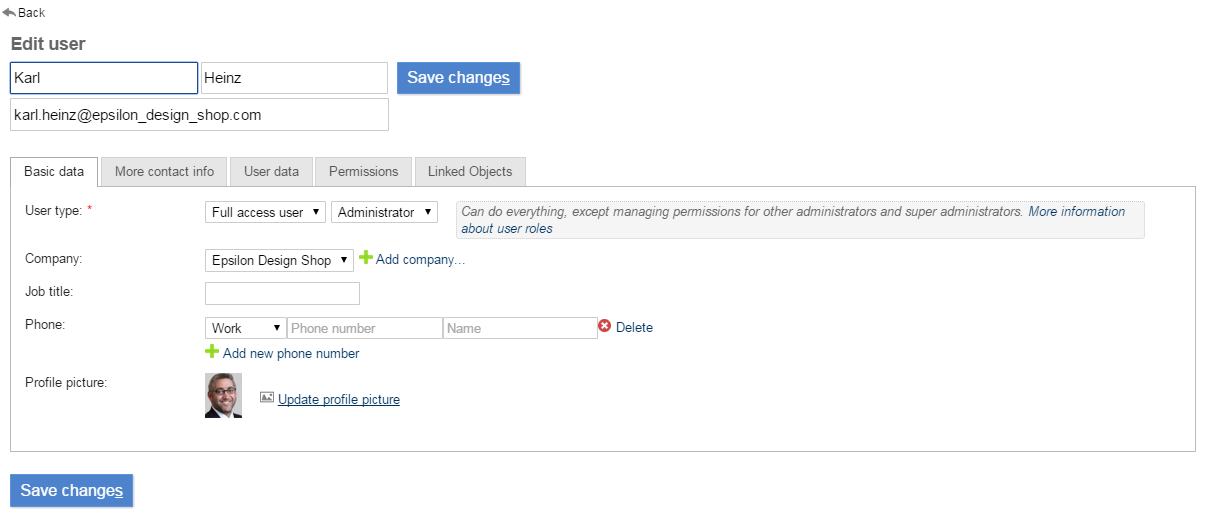Click the green plus add phone icon

click(x=212, y=352)
